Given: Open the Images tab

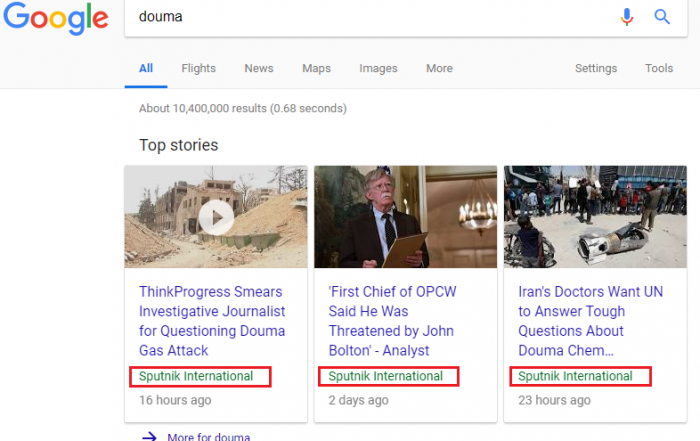Looking at the screenshot, I should pos(378,68).
